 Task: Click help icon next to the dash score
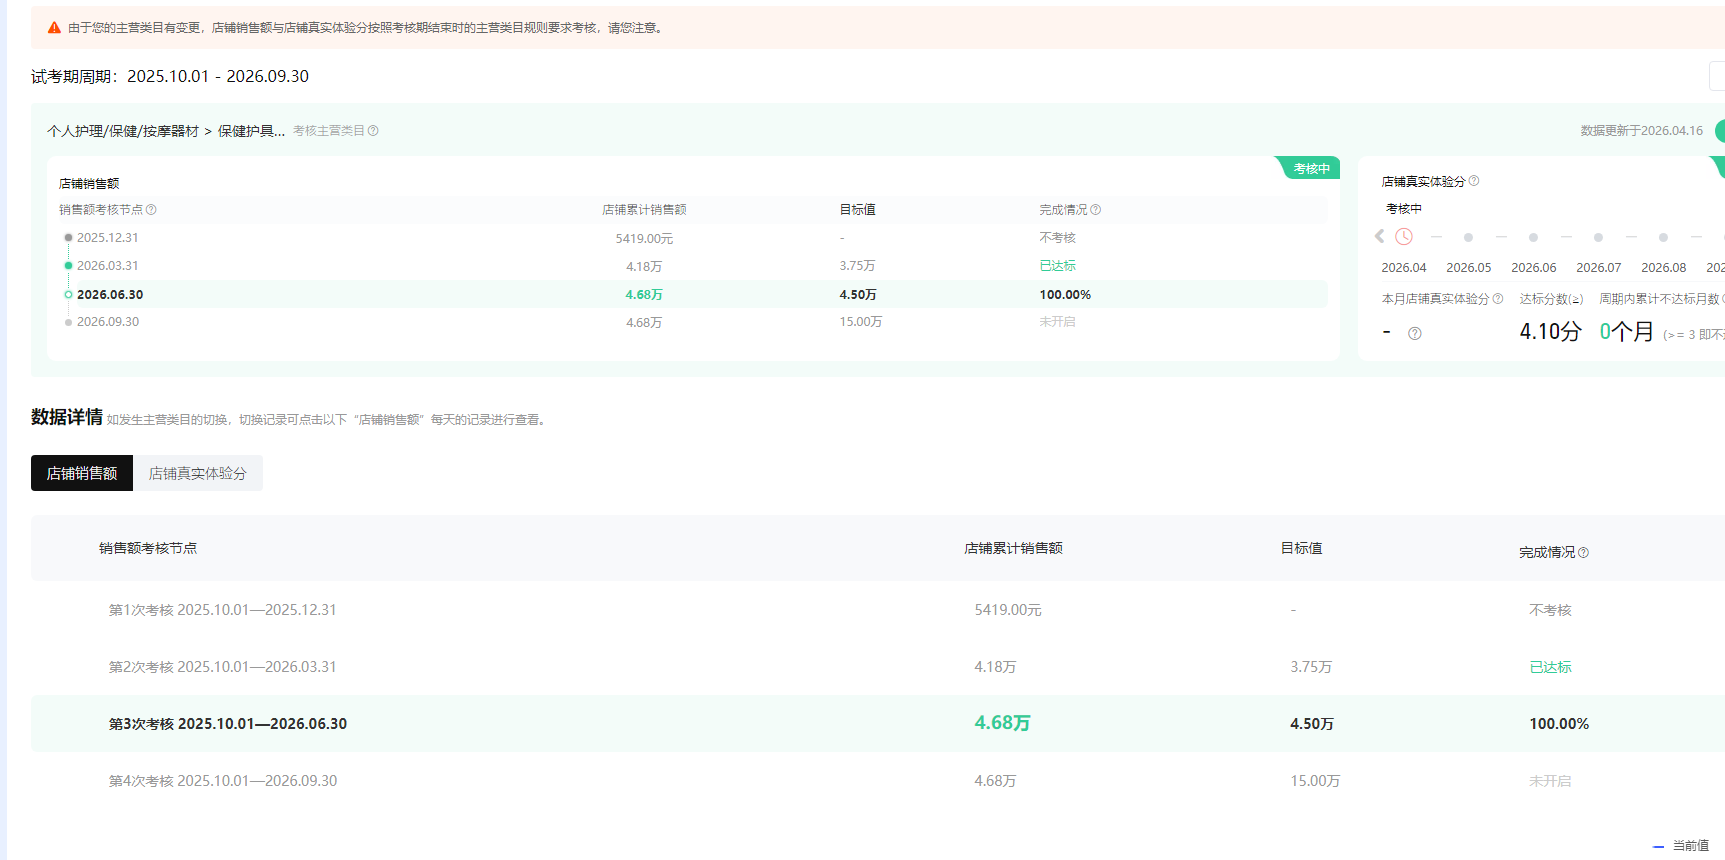tap(1414, 334)
